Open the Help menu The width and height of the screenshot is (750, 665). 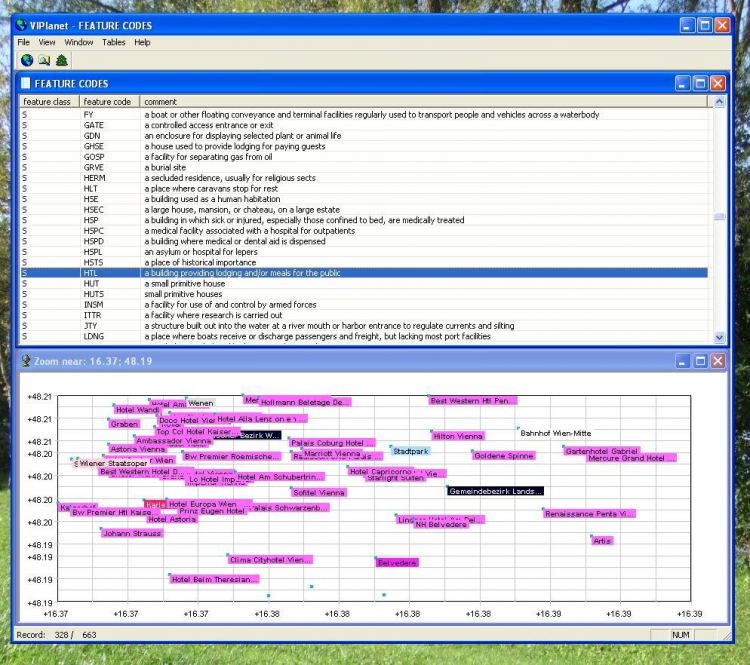tap(142, 42)
